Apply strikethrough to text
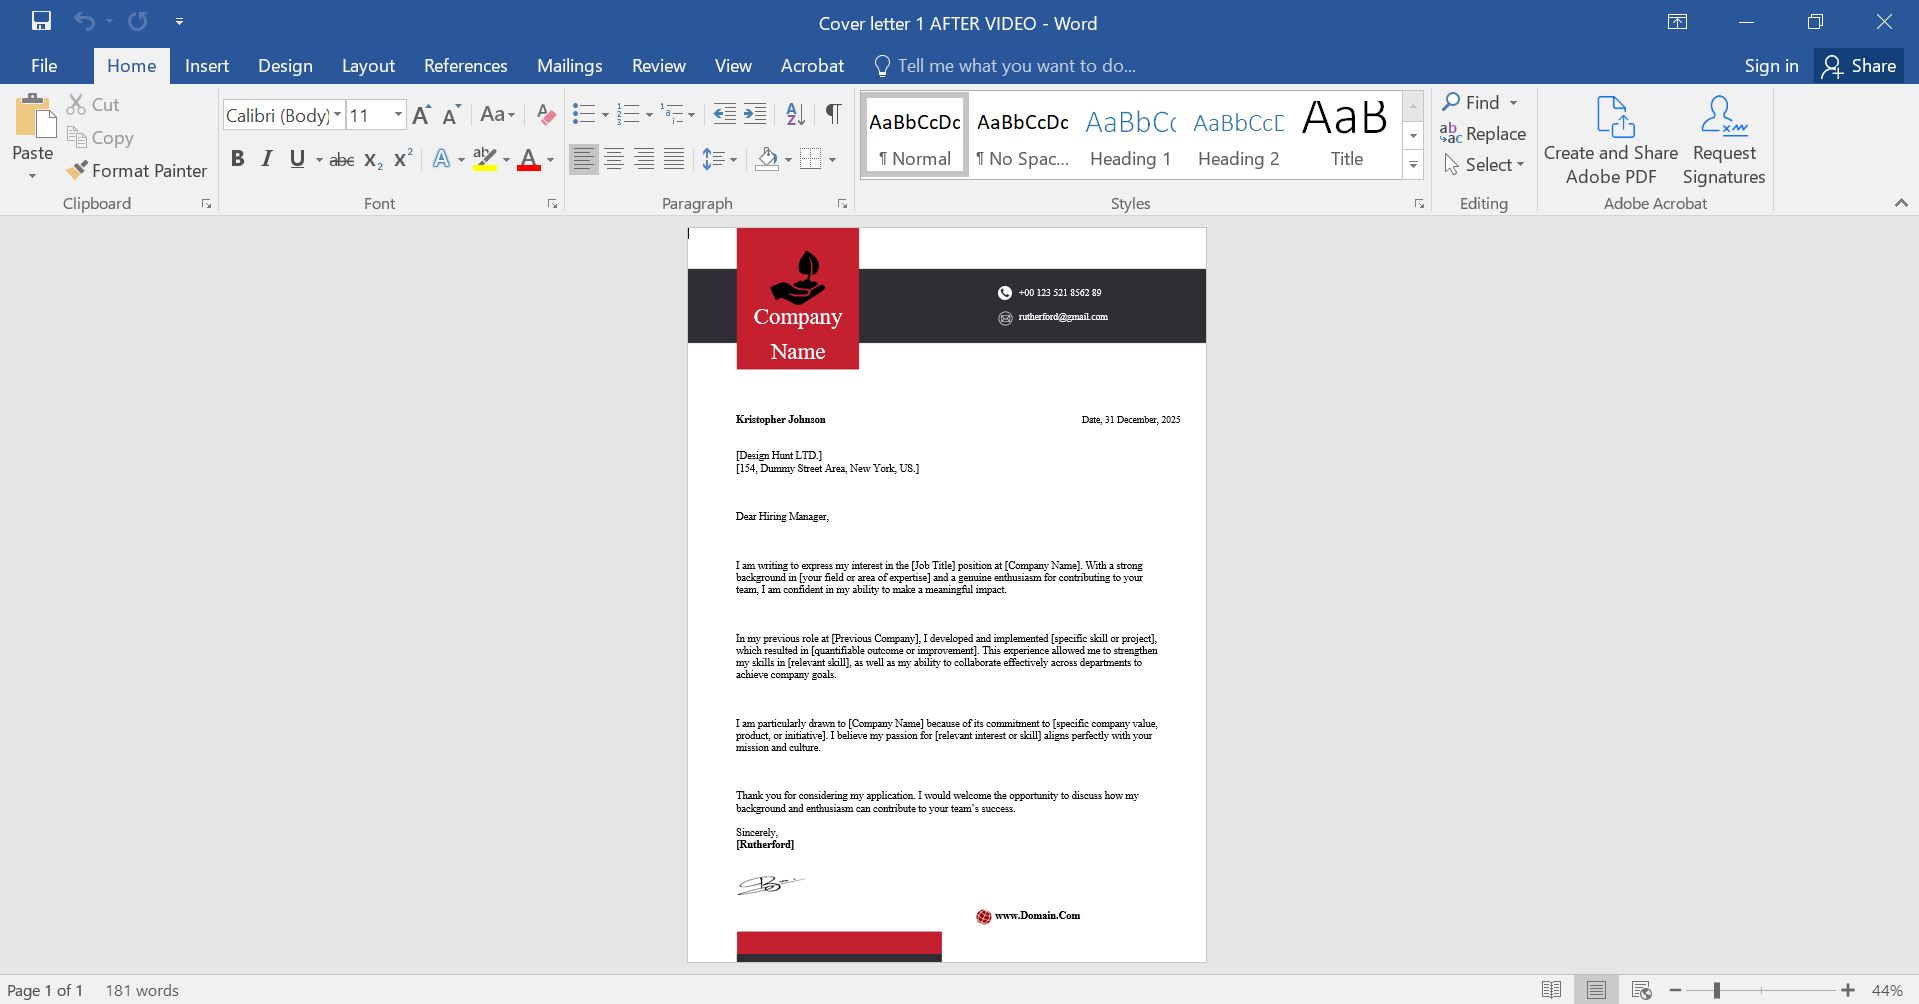This screenshot has width=1919, height=1004. point(341,158)
